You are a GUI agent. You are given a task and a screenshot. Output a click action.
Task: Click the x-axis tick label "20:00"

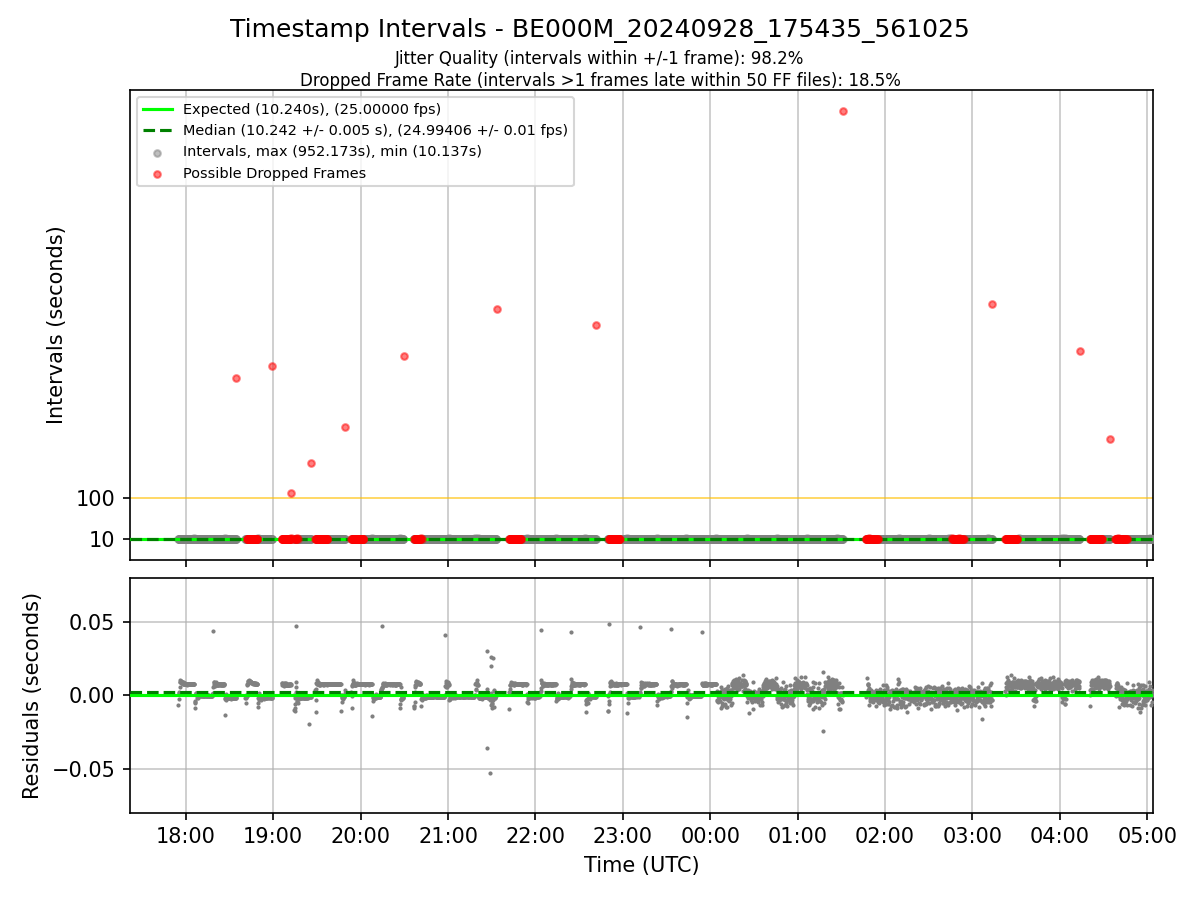pyautogui.click(x=361, y=834)
